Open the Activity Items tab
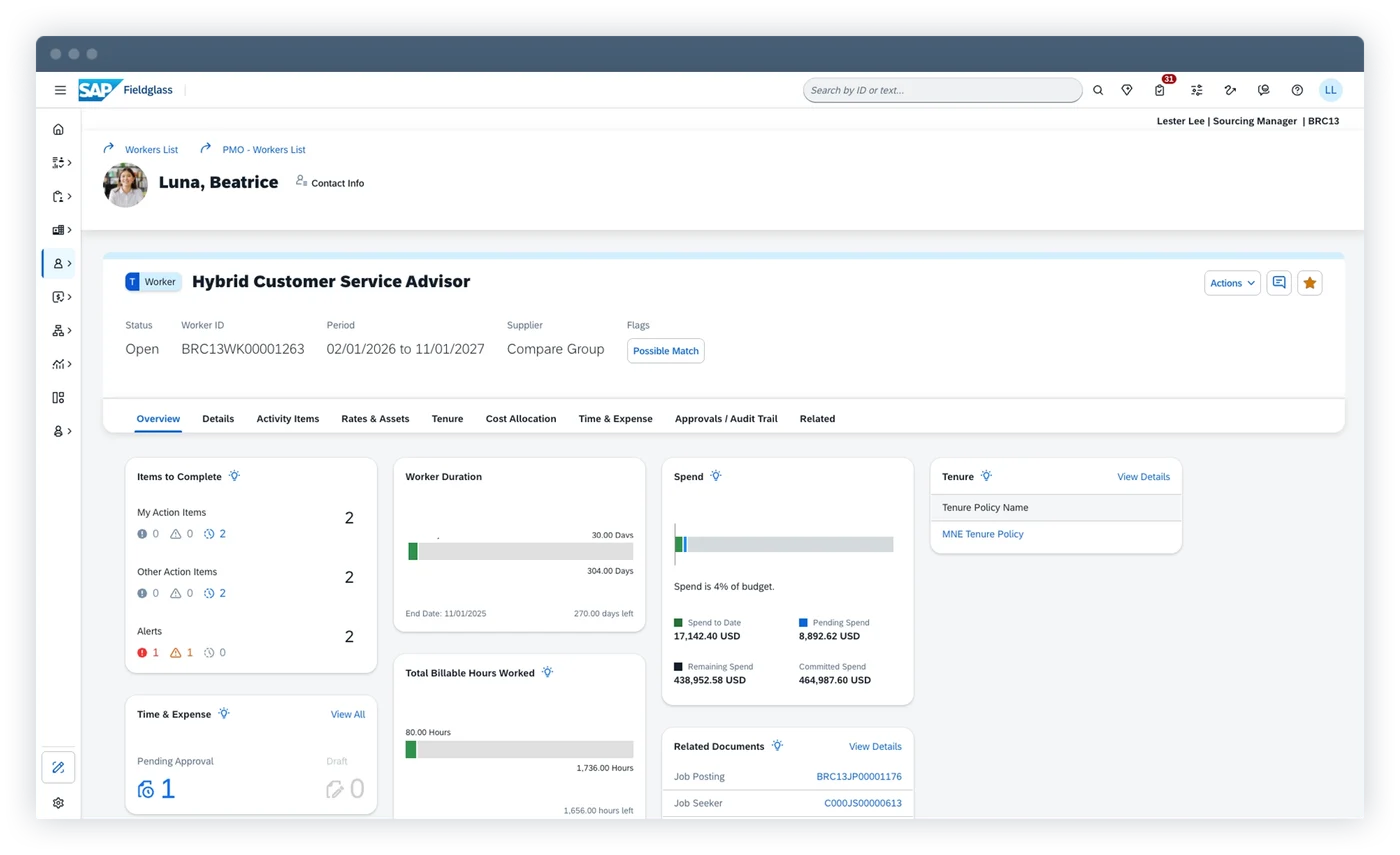The width and height of the screenshot is (1400, 855). (288, 419)
